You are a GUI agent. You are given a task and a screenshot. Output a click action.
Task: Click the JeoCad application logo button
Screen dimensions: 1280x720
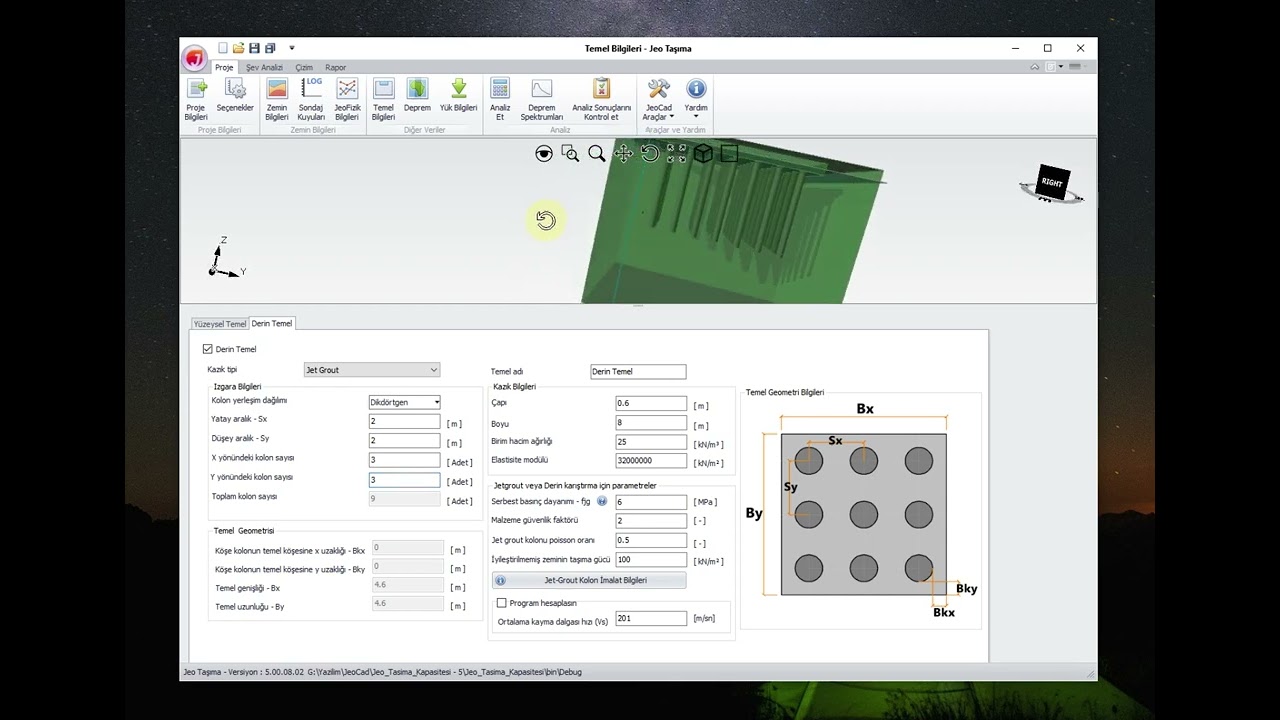(x=195, y=58)
